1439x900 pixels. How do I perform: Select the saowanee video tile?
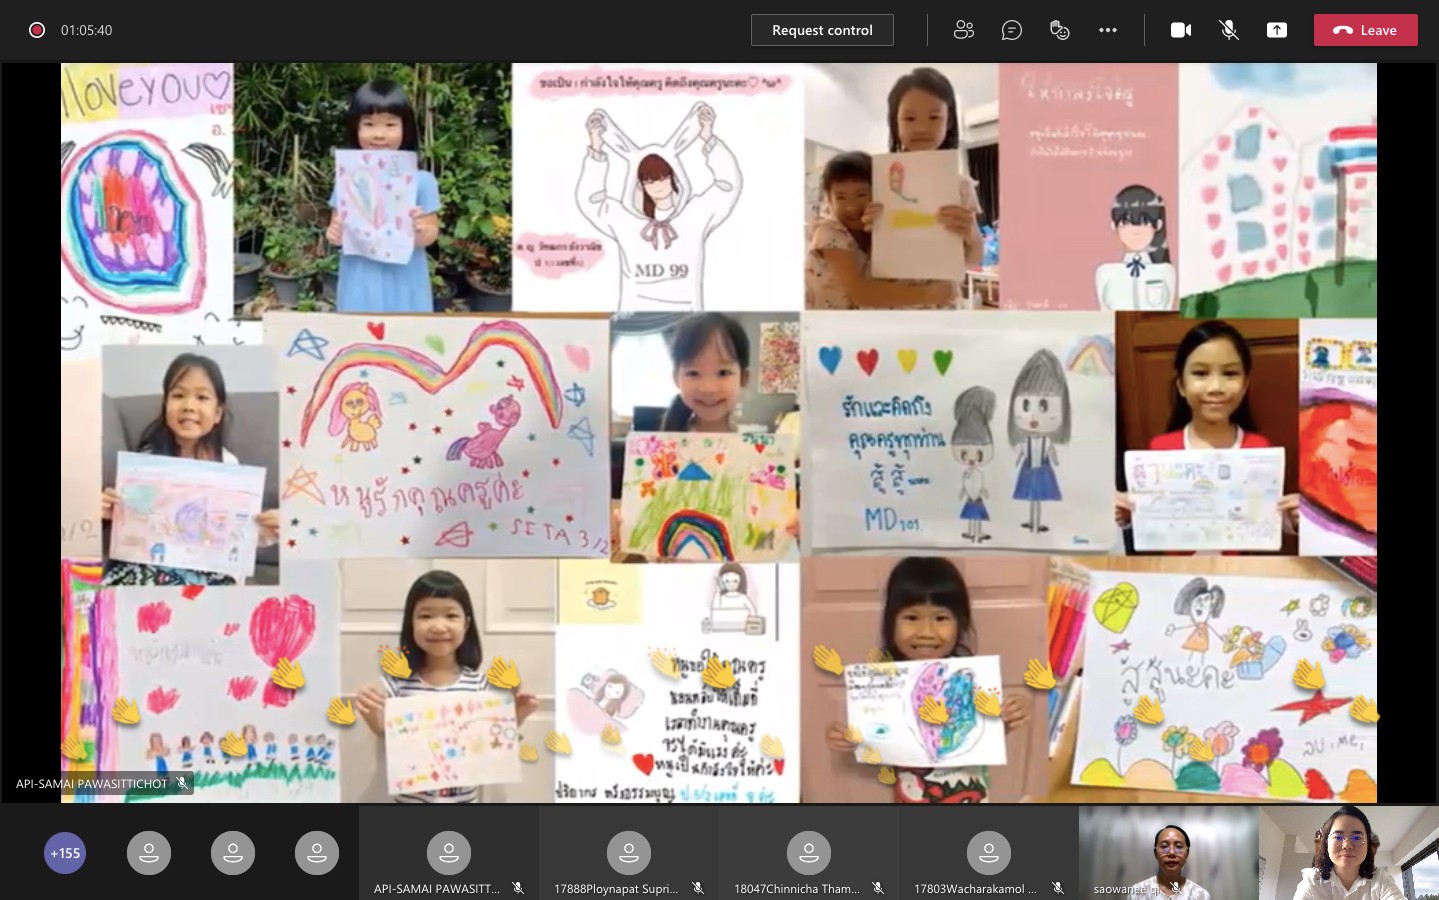click(x=1168, y=853)
